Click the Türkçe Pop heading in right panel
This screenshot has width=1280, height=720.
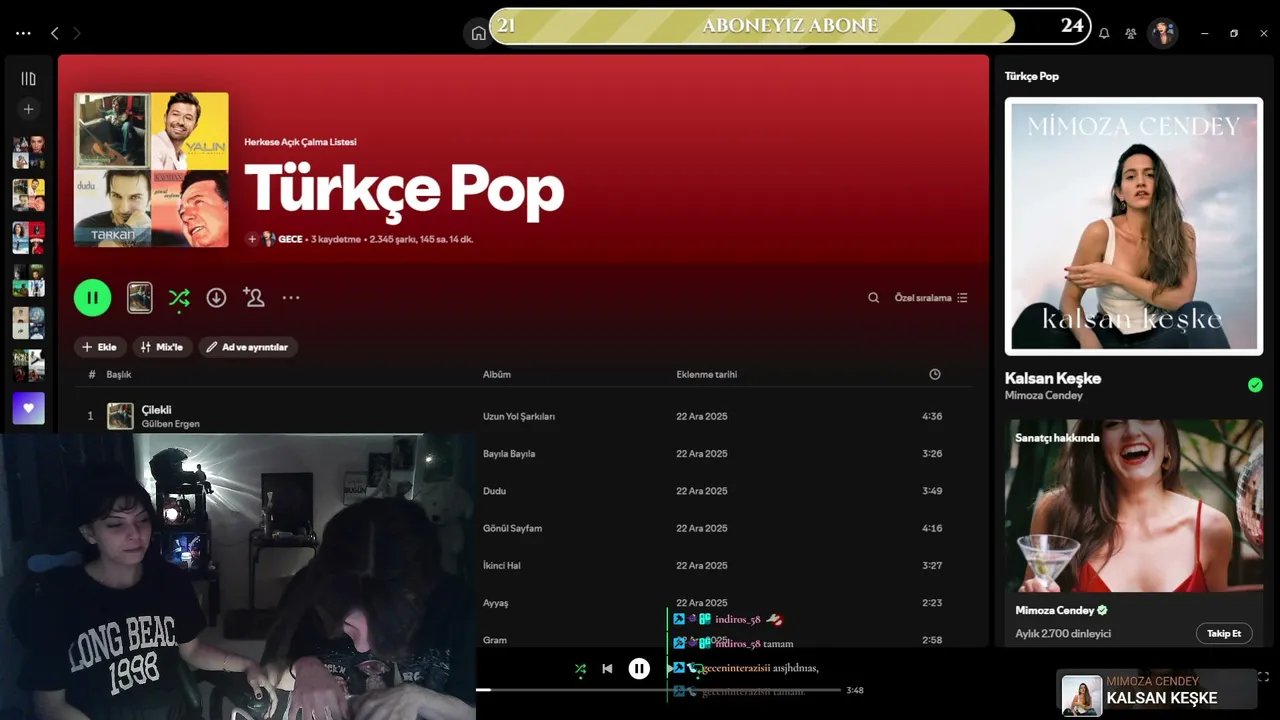(1032, 76)
